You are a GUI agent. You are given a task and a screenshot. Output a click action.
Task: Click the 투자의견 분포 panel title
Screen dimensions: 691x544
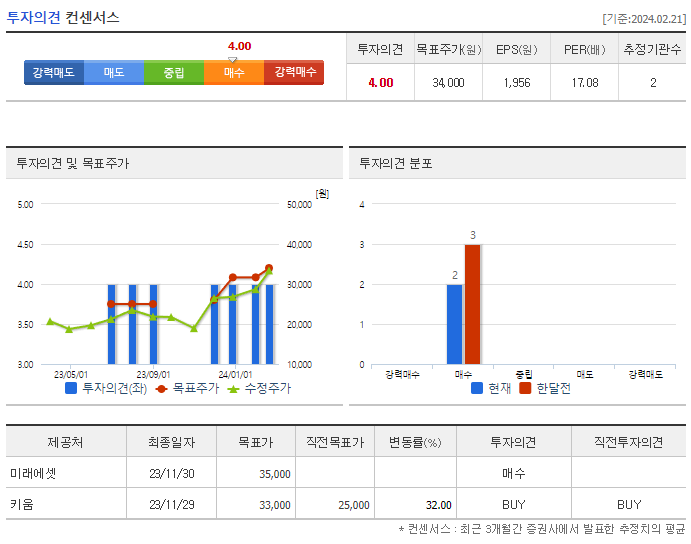tap(396, 164)
